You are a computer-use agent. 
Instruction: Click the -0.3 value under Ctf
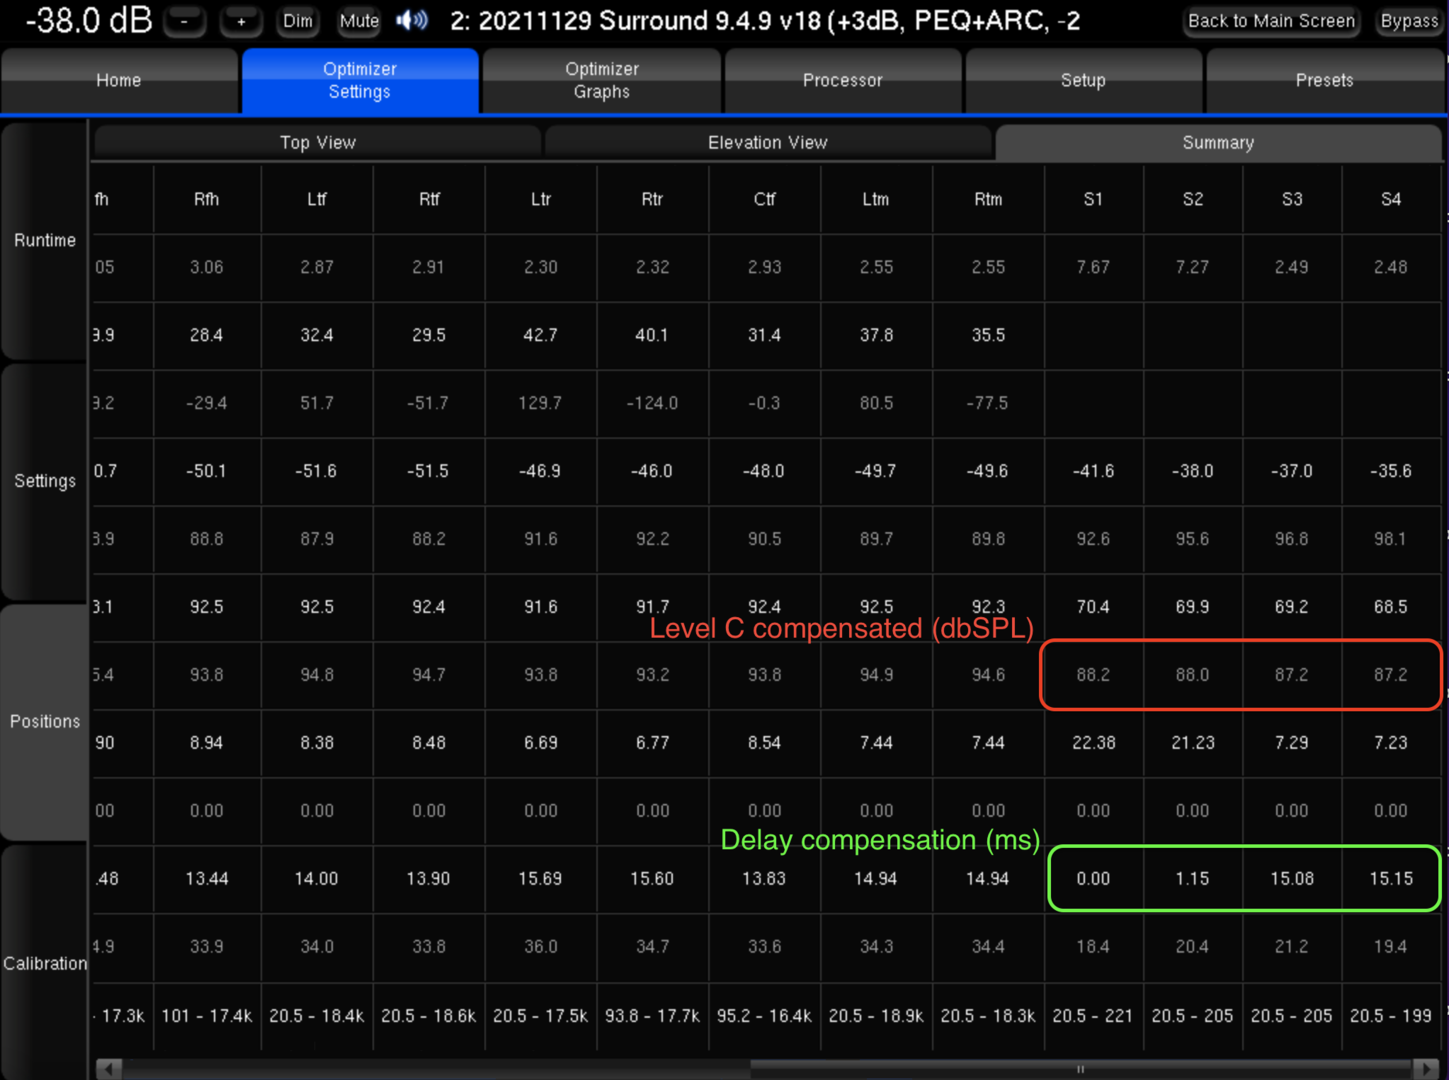click(765, 403)
